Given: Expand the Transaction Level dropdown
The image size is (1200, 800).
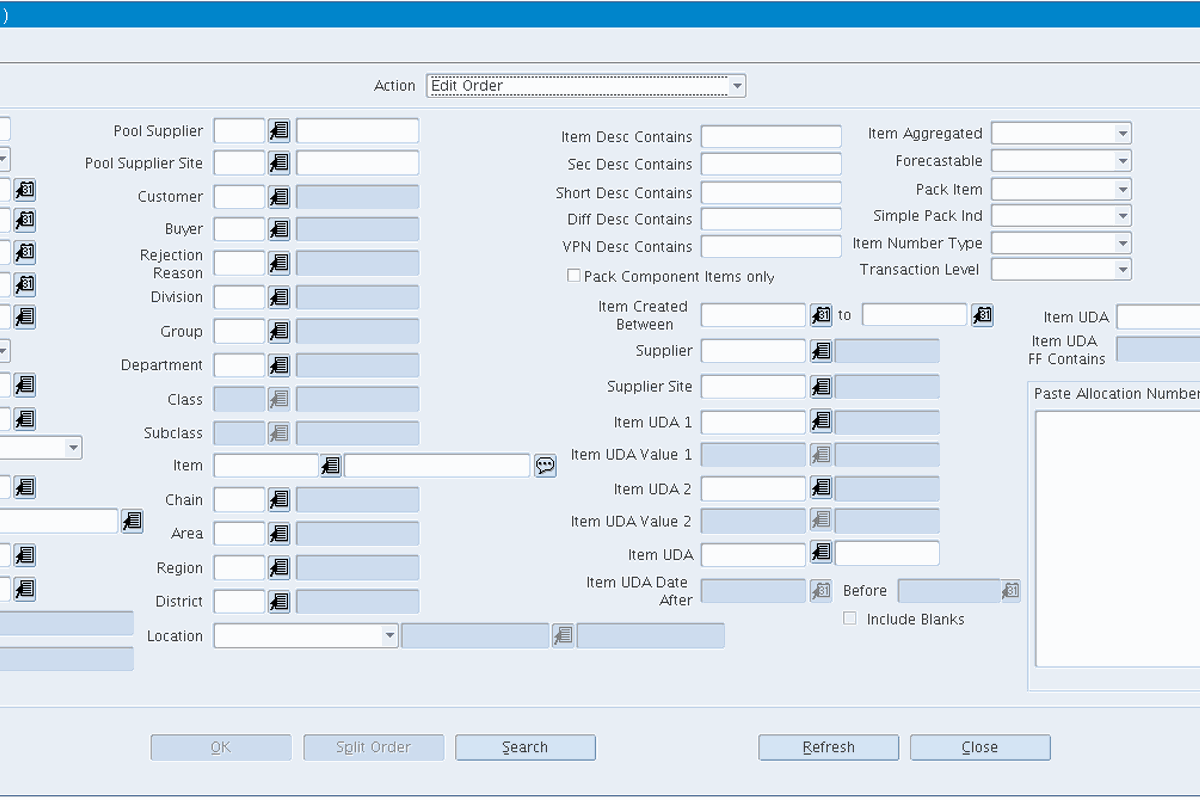Looking at the screenshot, I should click(1061, 269).
